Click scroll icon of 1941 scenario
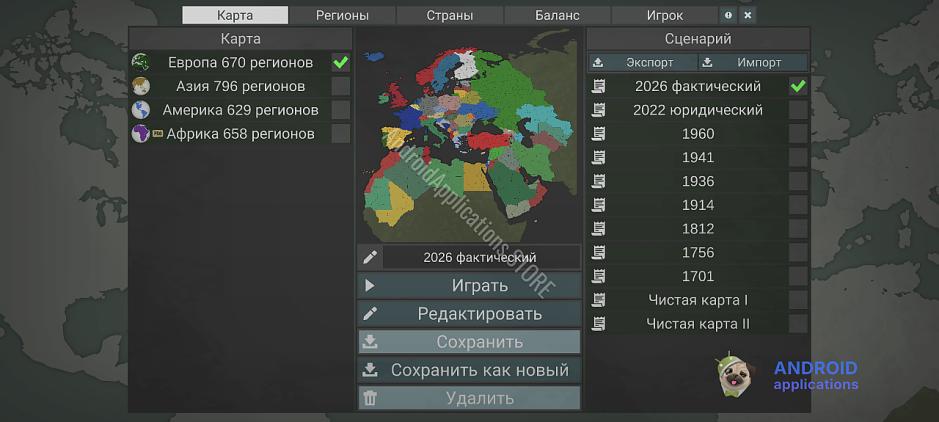This screenshot has width=939, height=422. point(598,157)
